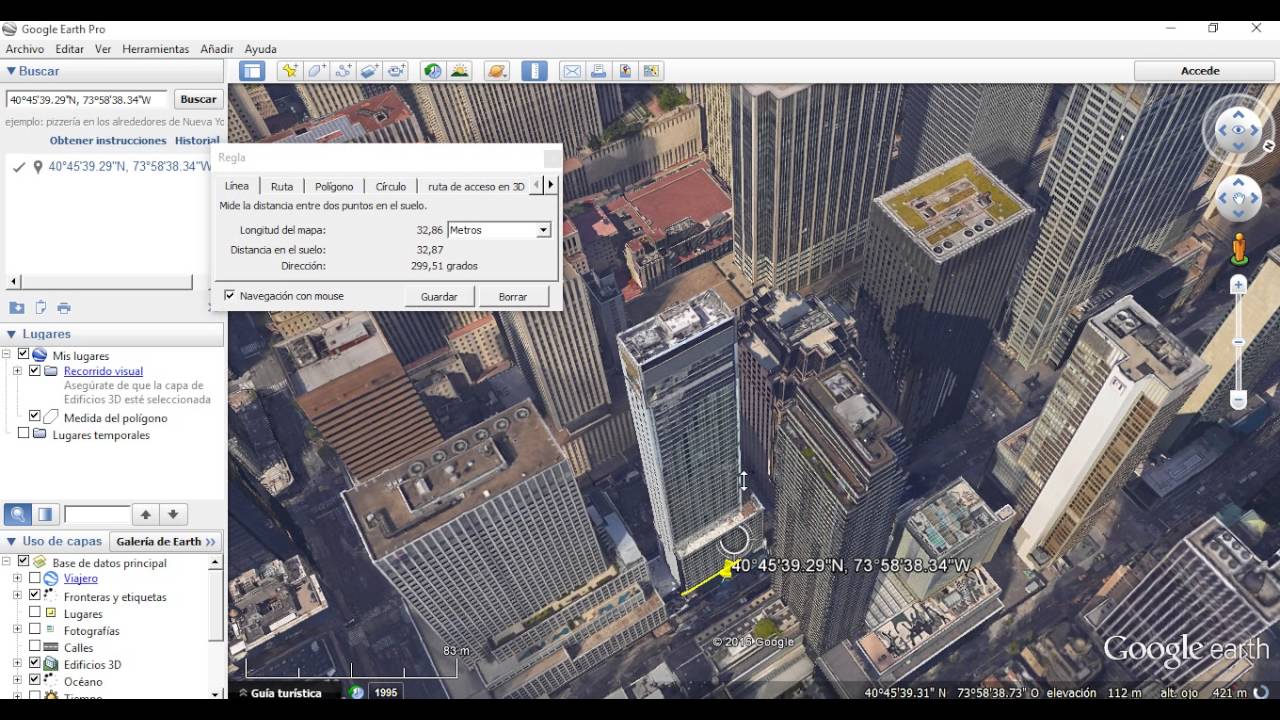The width and height of the screenshot is (1280, 720).
Task: Toggle sunlight across the landscape icon
Action: (x=460, y=71)
